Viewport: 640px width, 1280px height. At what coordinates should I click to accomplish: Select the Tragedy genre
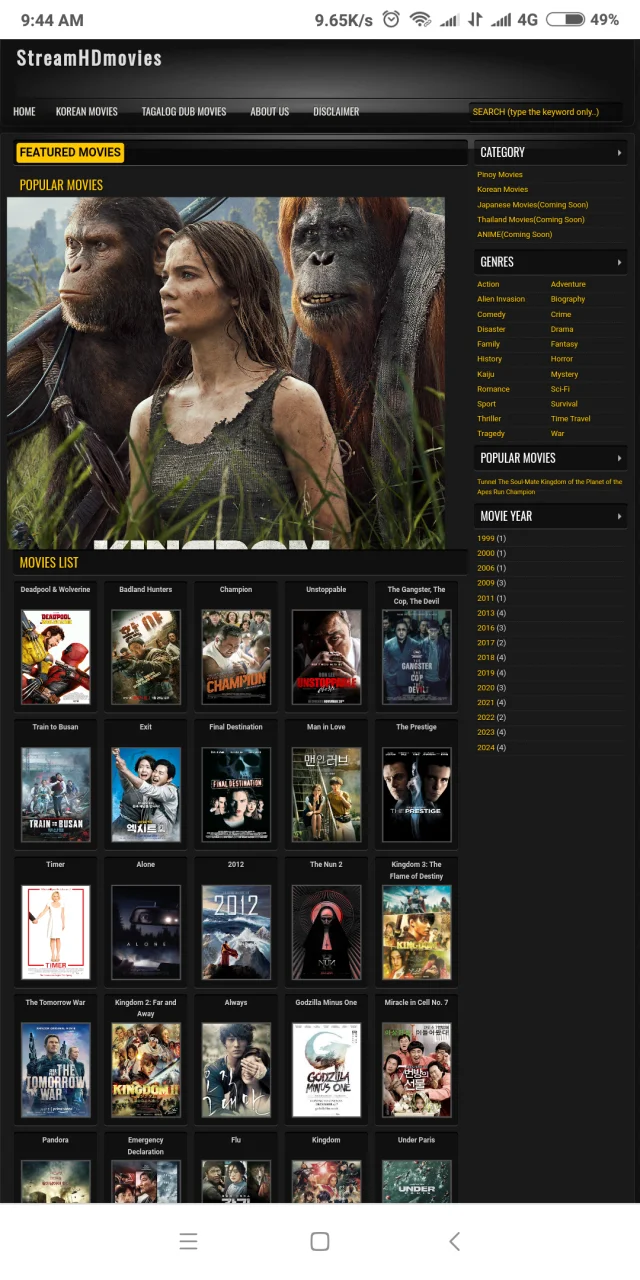tap(491, 434)
